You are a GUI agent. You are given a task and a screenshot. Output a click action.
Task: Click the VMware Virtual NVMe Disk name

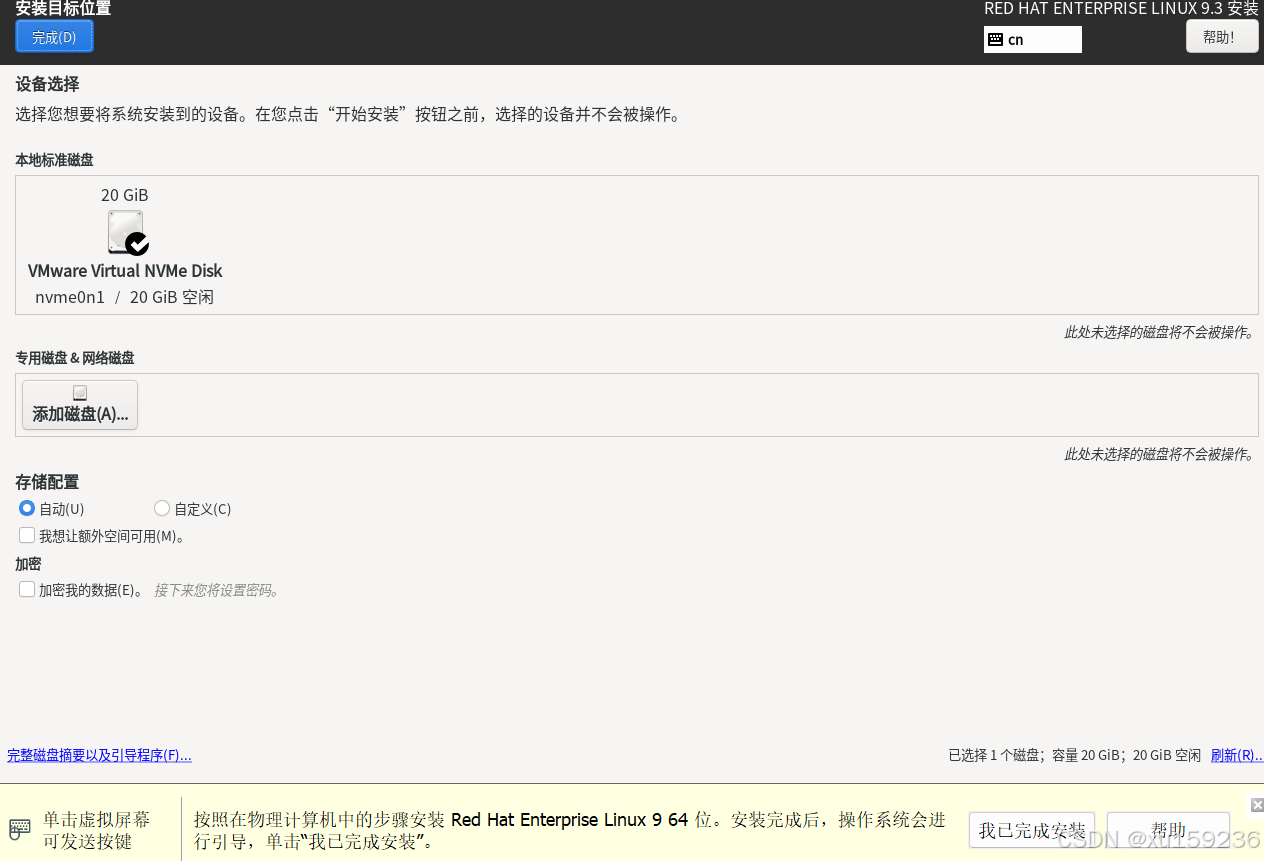(125, 271)
